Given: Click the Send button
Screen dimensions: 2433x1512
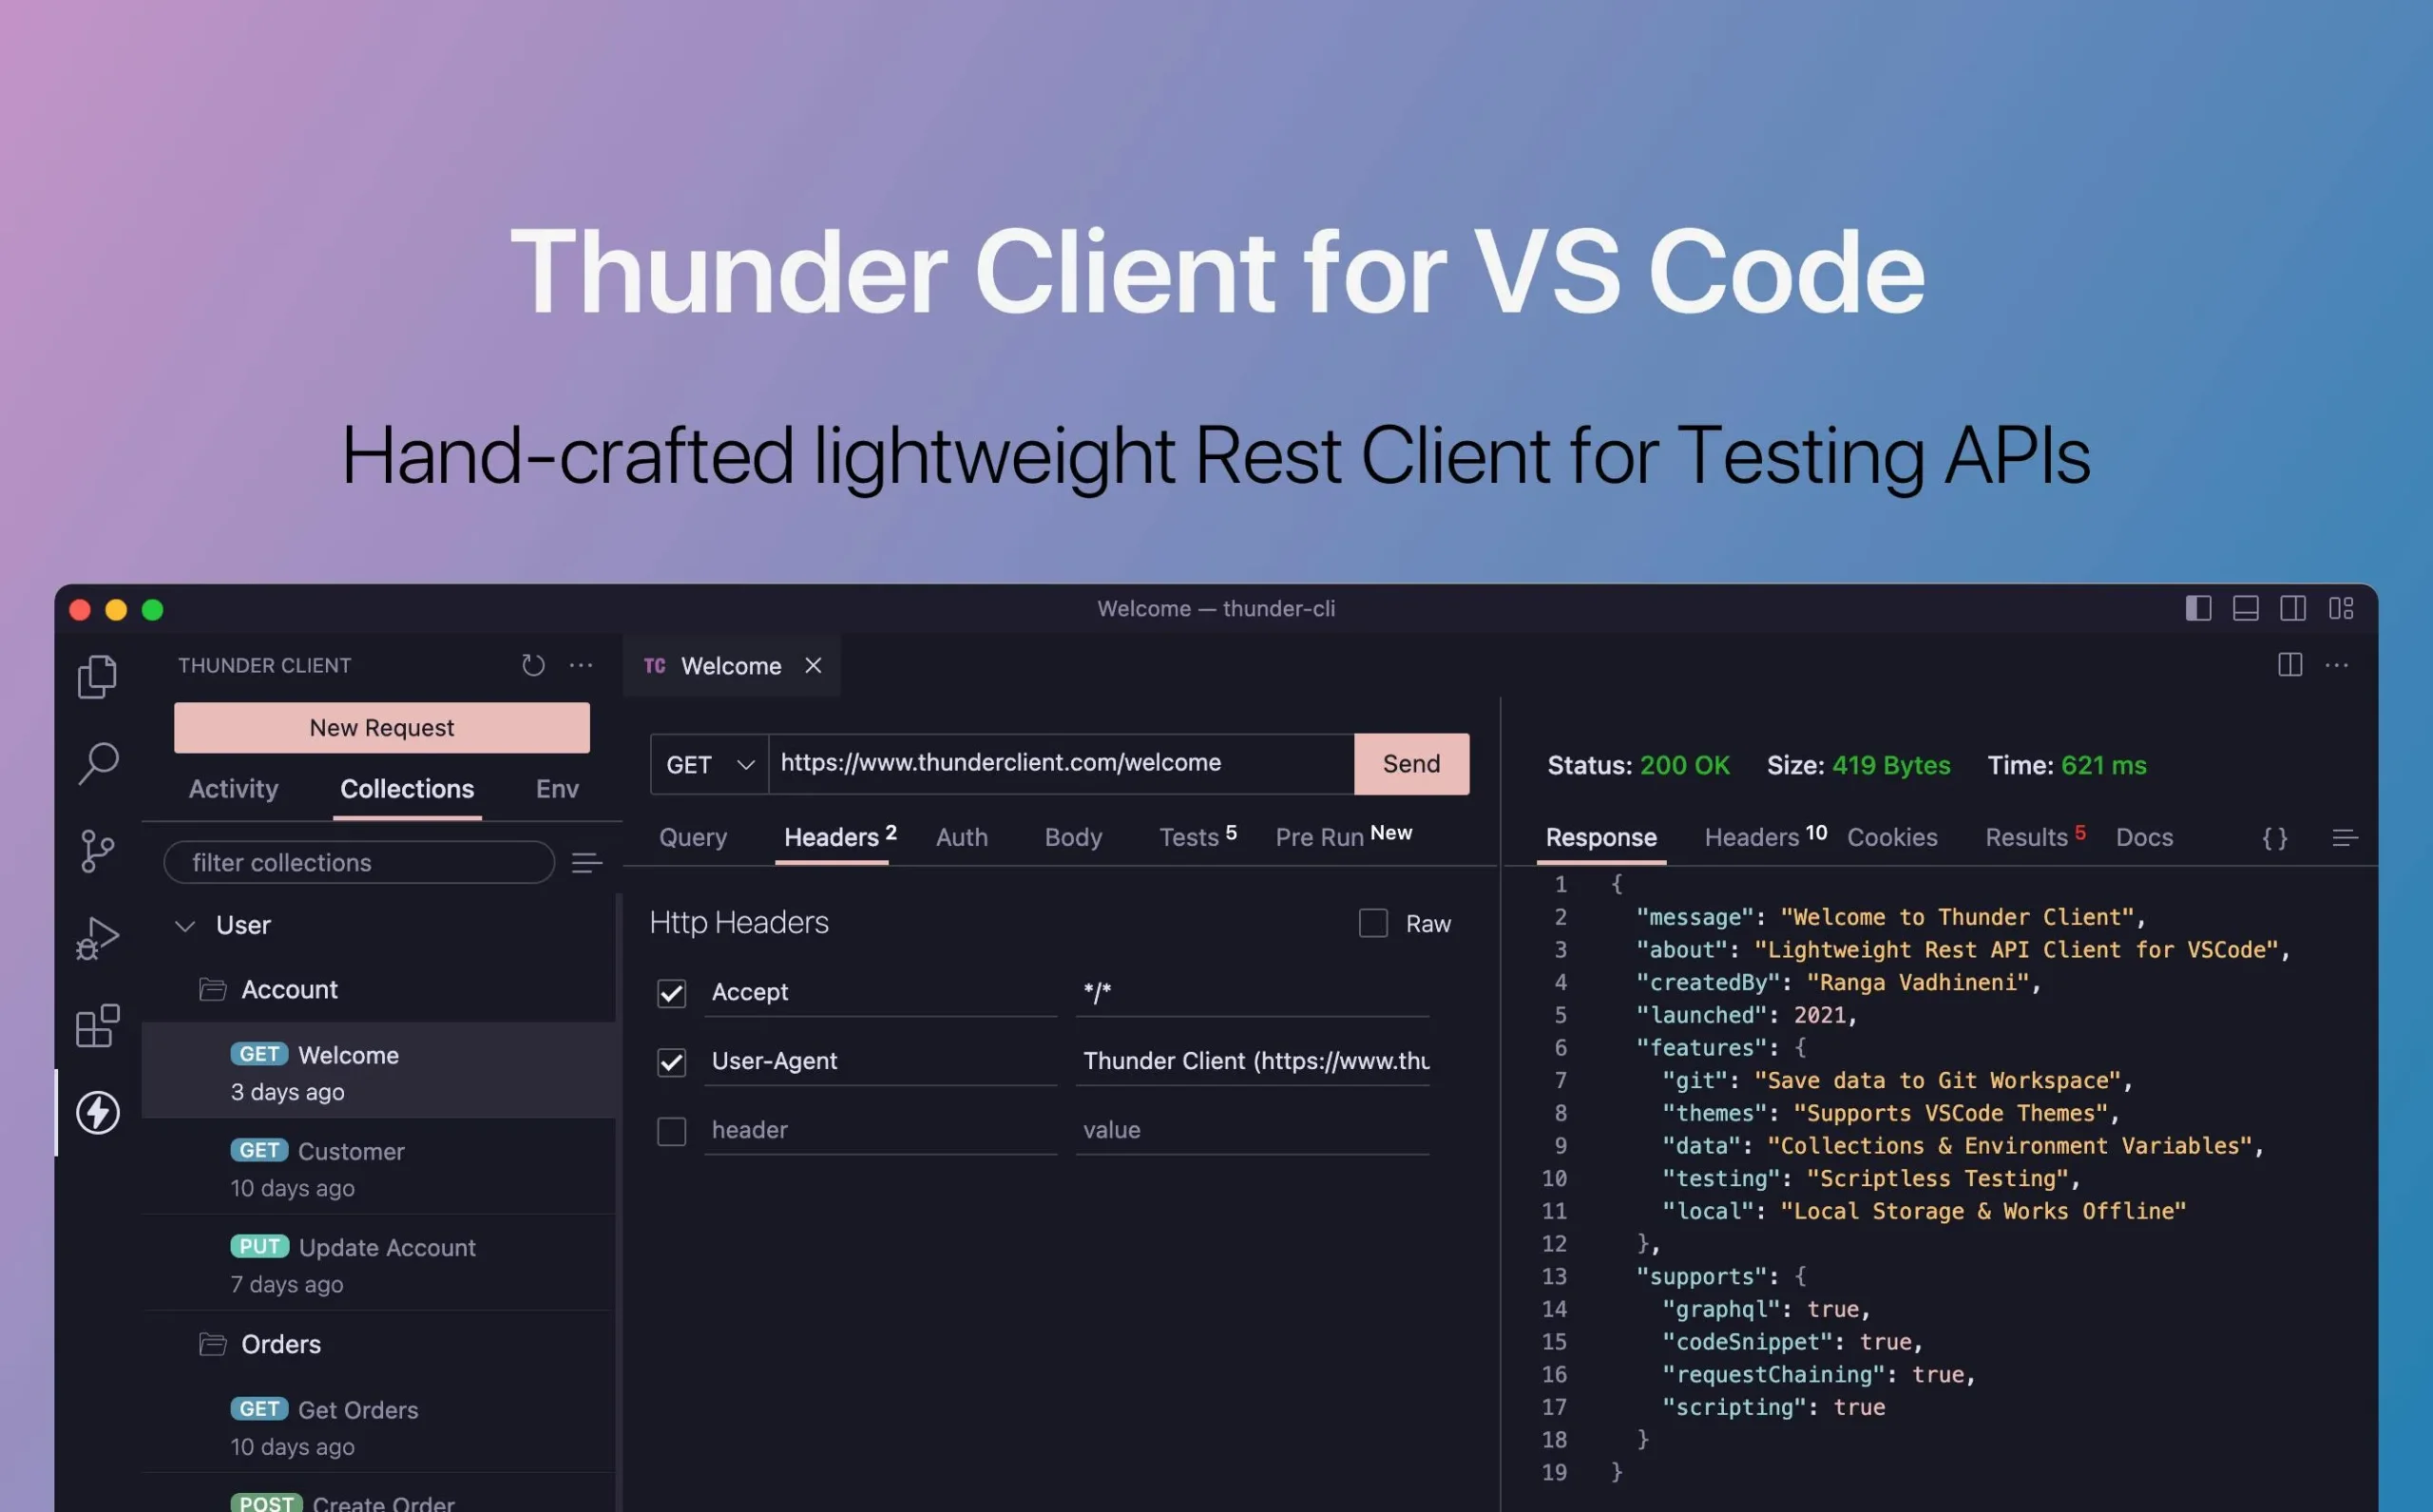Looking at the screenshot, I should click(1411, 764).
